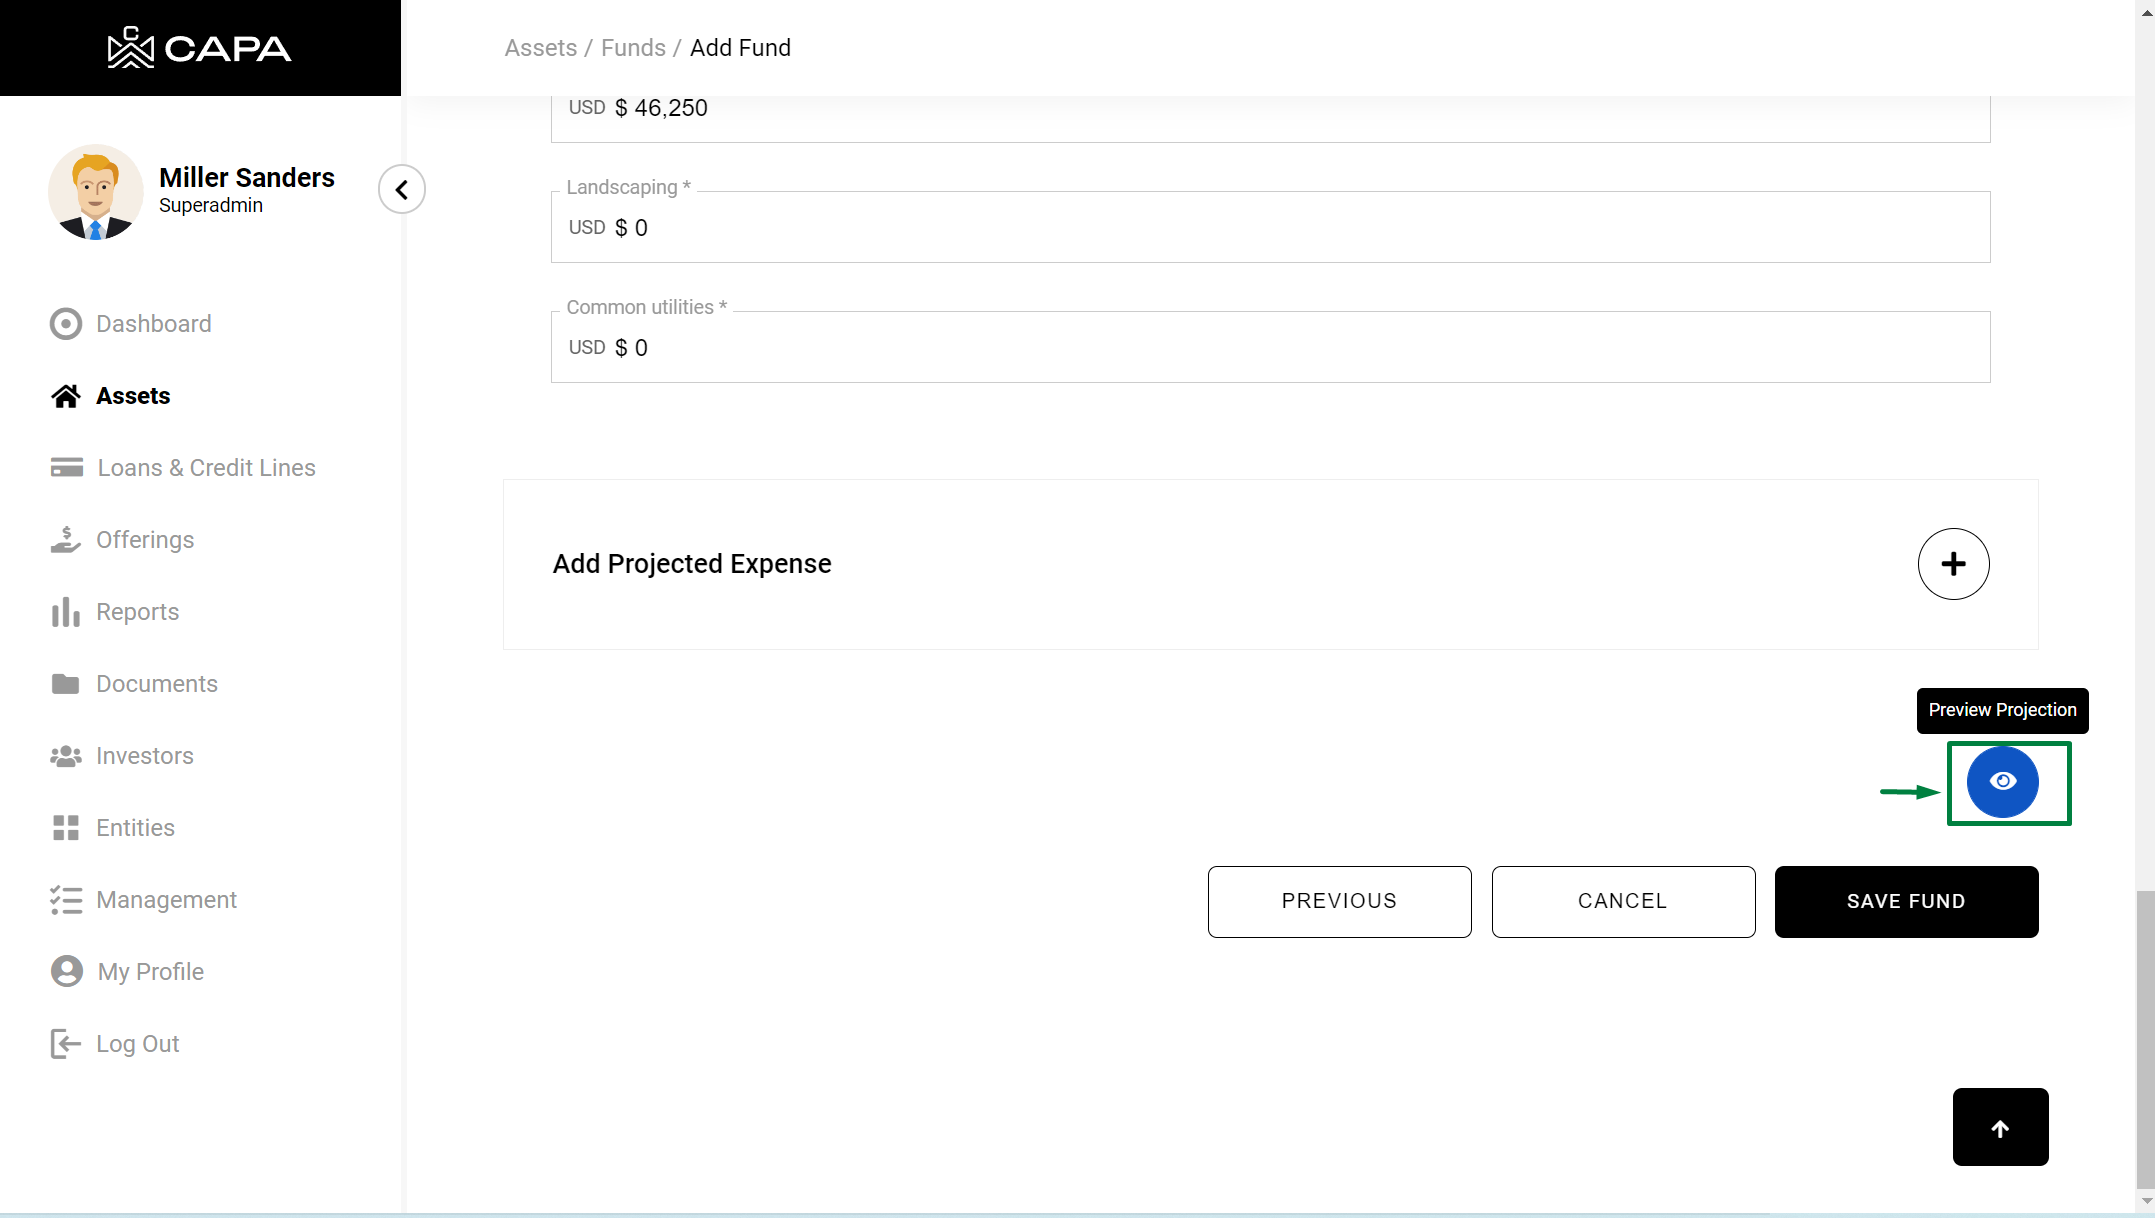Open Reports bar chart icon
Image resolution: width=2155 pixels, height=1218 pixels.
click(x=66, y=612)
